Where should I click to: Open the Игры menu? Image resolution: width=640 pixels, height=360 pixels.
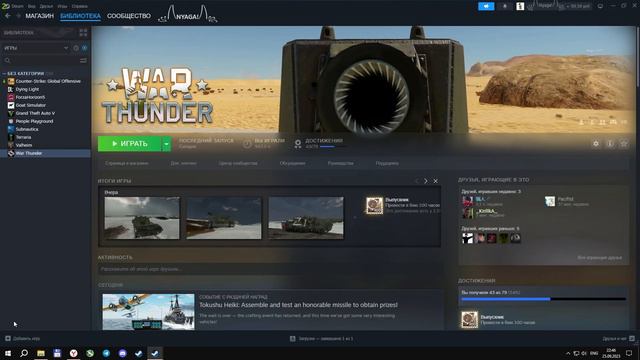tap(62, 6)
